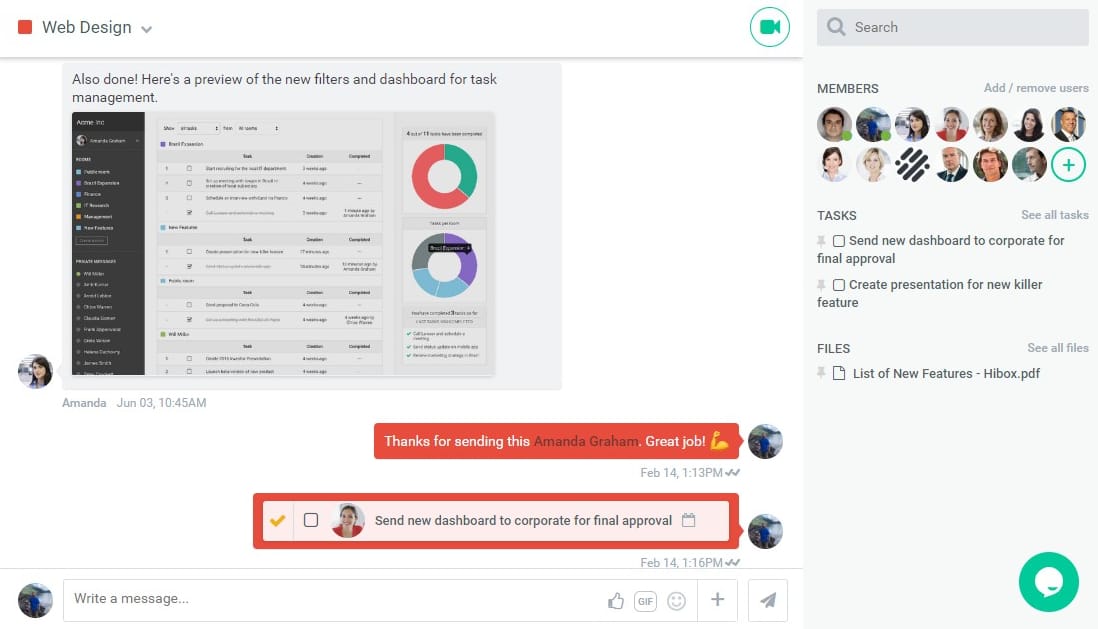The width and height of the screenshot is (1098, 629).
Task: Click the calendar icon on the task message
Action: click(x=688, y=520)
